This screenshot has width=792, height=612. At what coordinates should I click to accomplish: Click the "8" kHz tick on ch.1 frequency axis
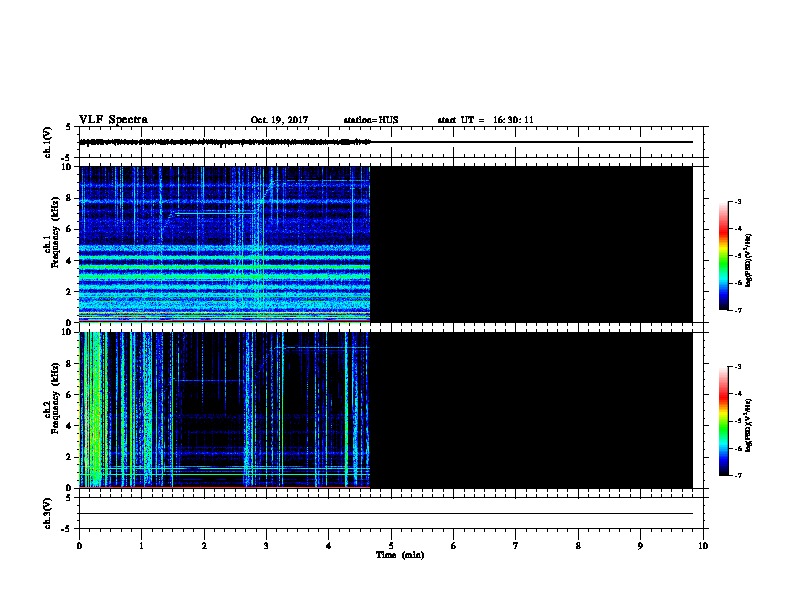[69, 198]
